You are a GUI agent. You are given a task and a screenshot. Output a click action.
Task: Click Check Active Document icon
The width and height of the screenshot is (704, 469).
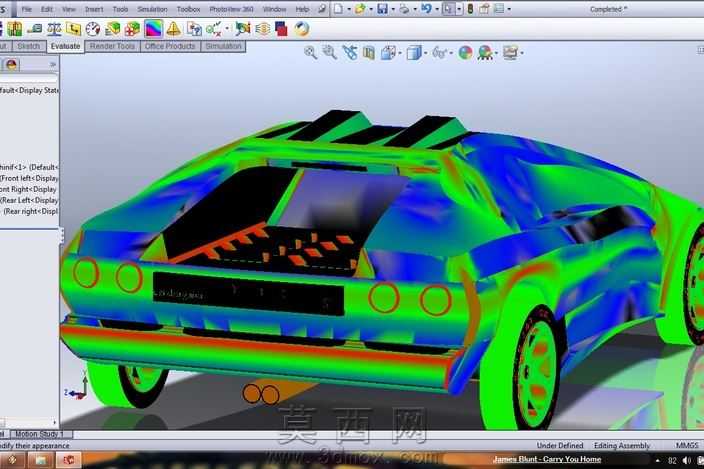214,29
